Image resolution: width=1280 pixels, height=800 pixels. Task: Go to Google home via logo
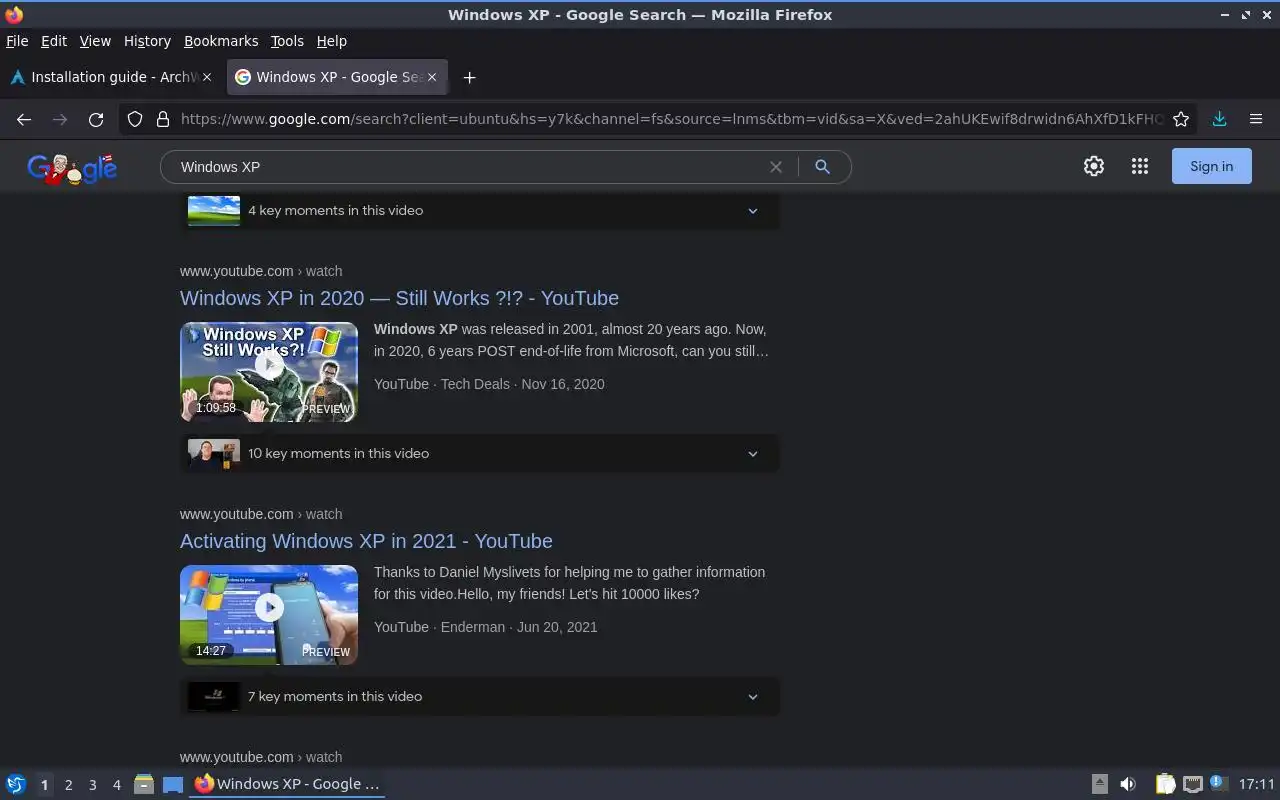point(72,169)
